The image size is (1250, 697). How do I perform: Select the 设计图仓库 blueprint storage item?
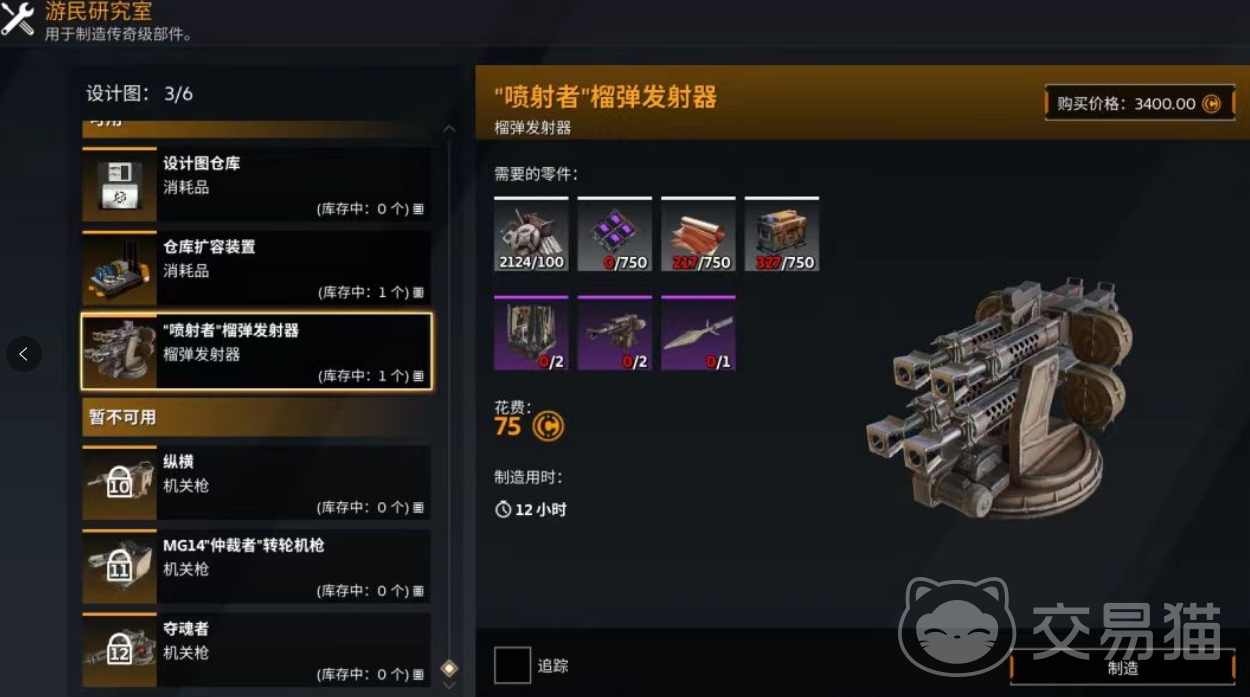coord(257,185)
